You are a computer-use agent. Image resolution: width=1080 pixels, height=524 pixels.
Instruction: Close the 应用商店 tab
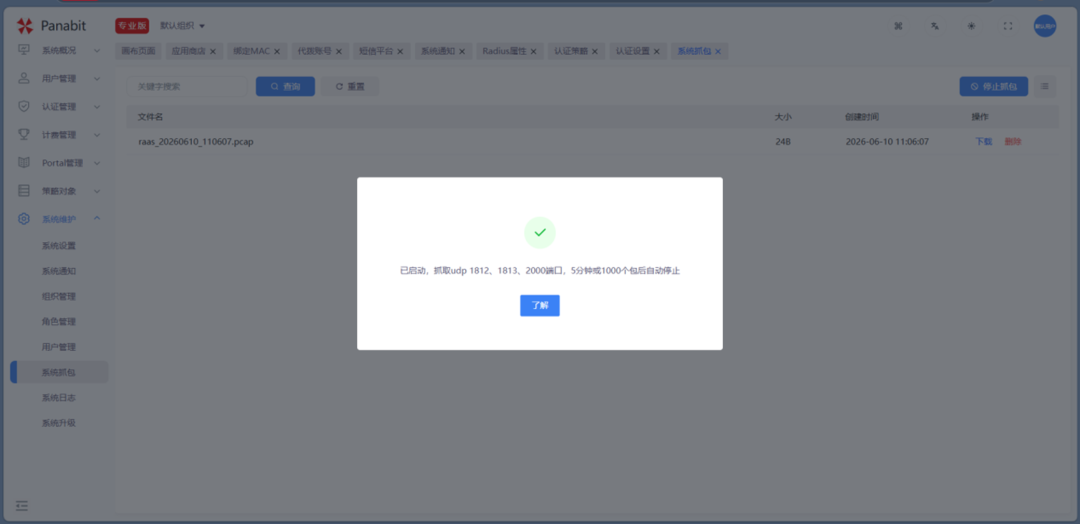pos(213,52)
